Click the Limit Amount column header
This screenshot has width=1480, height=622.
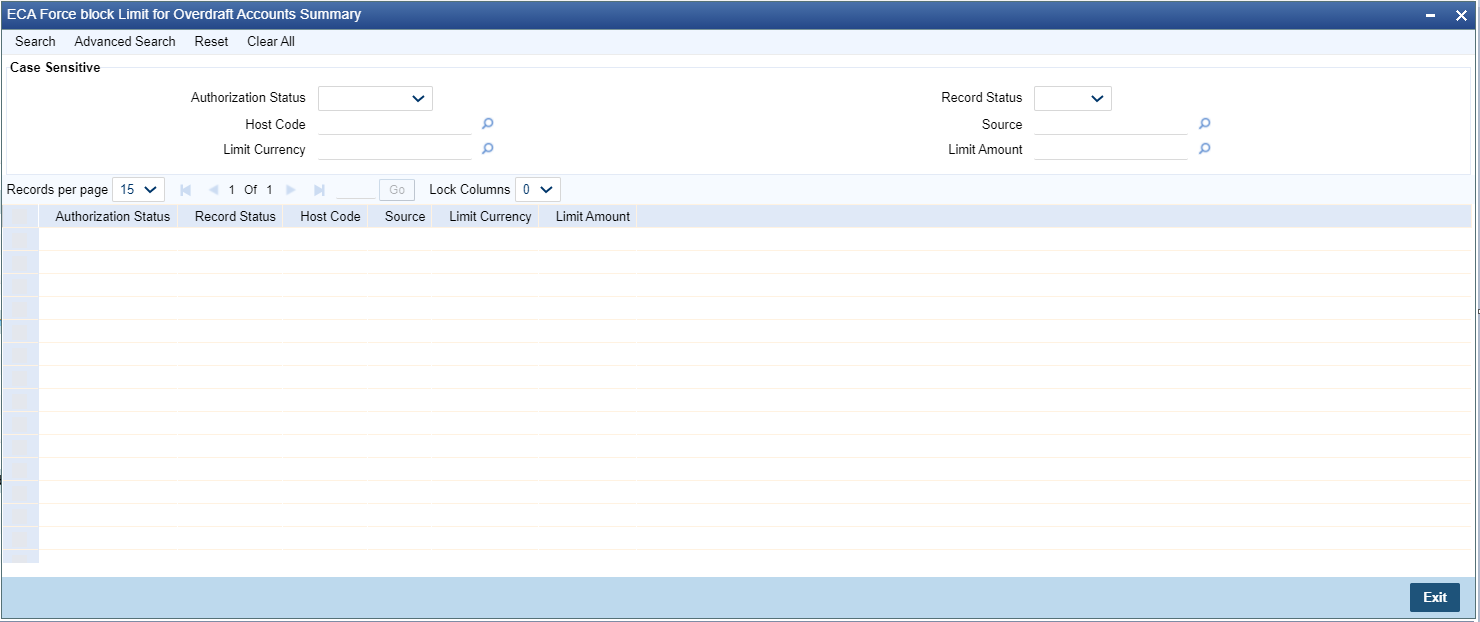(593, 216)
